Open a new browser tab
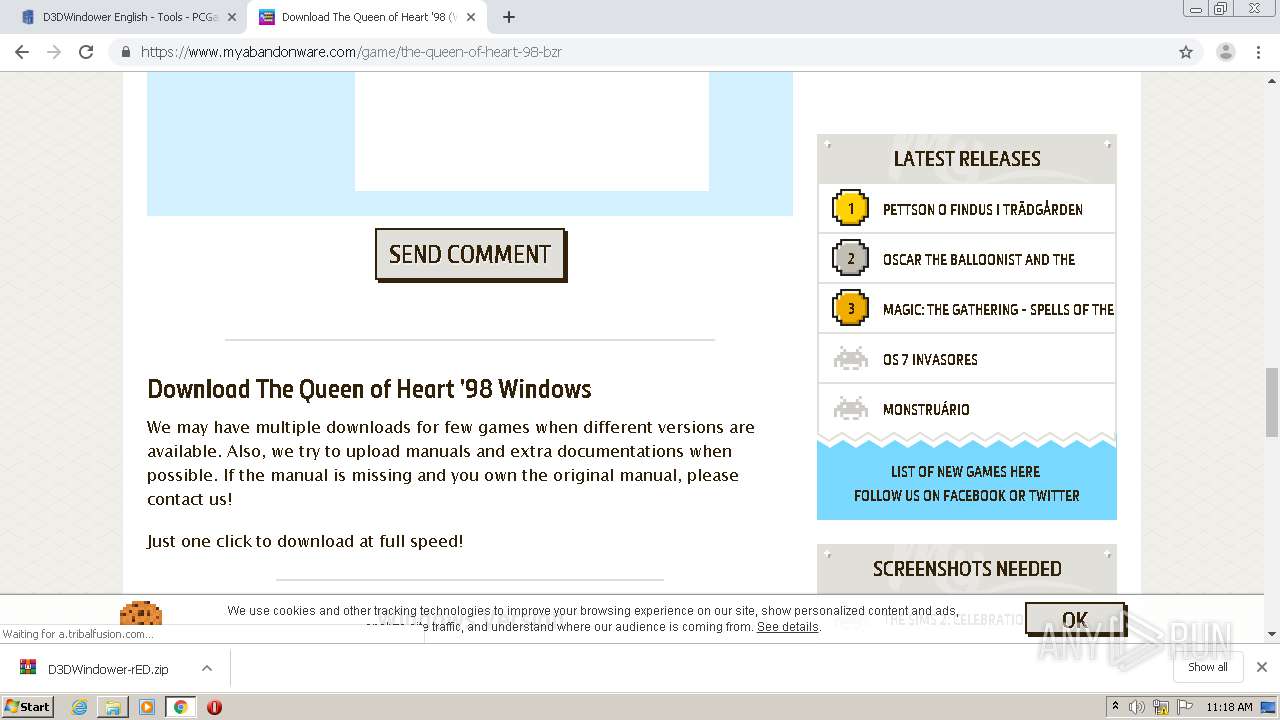 pos(508,17)
